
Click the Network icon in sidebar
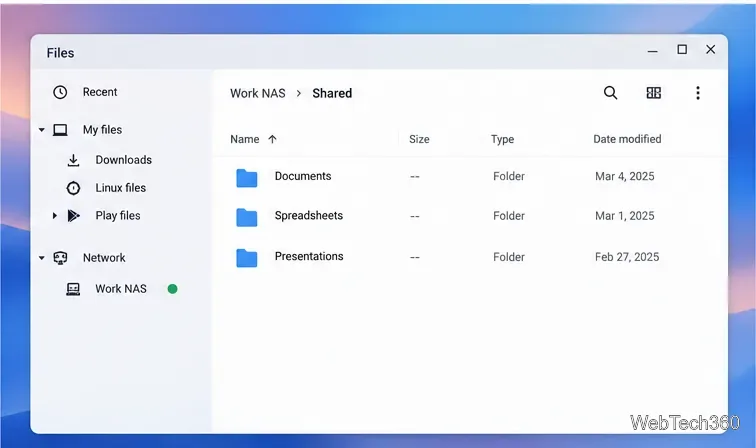(x=60, y=258)
